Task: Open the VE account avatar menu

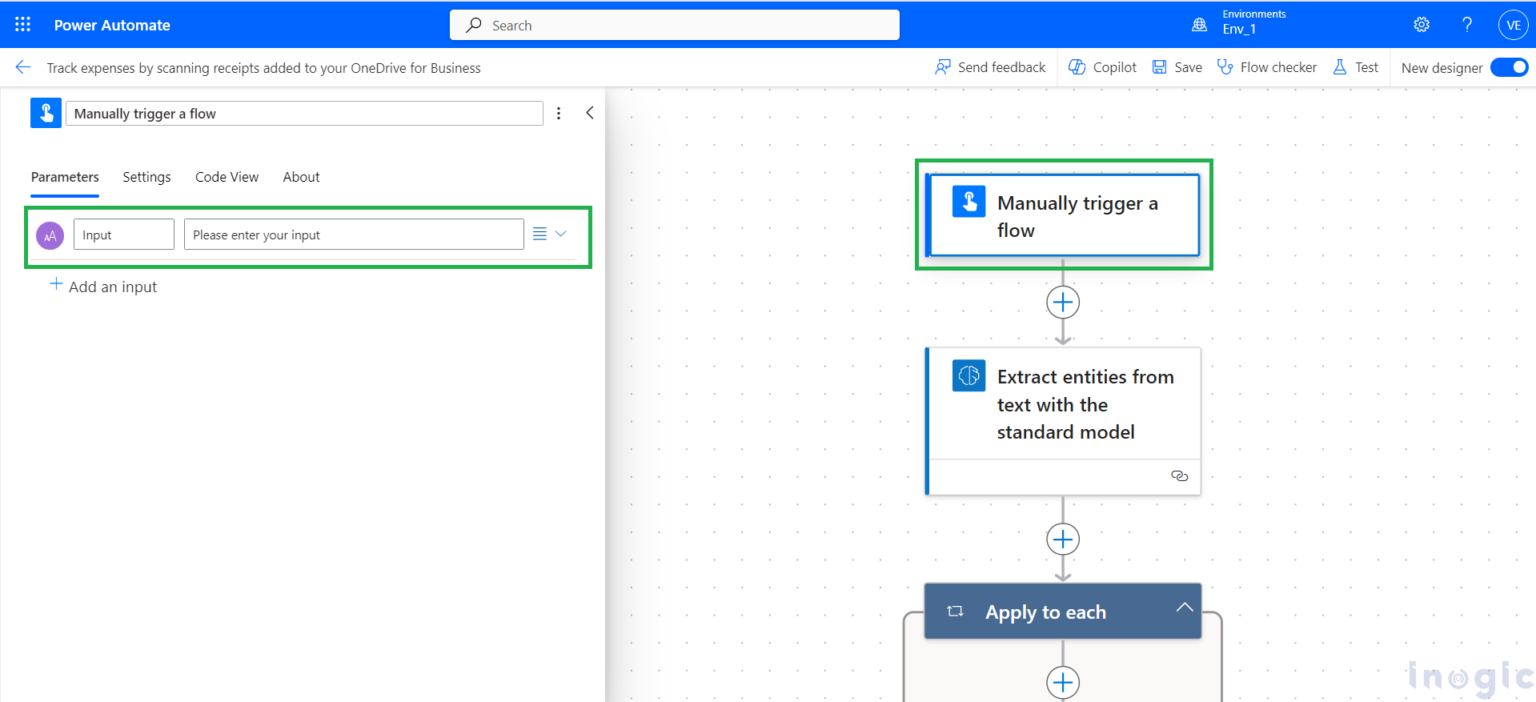Action: click(1513, 24)
